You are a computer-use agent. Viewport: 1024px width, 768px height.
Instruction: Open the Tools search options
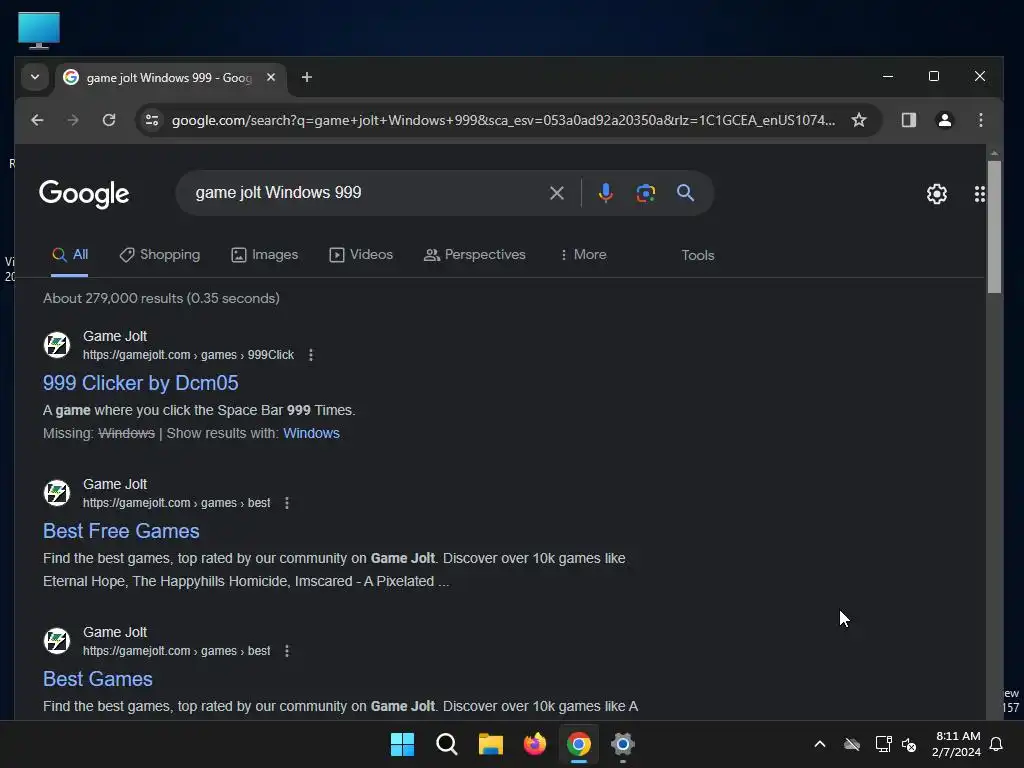pyautogui.click(x=697, y=255)
